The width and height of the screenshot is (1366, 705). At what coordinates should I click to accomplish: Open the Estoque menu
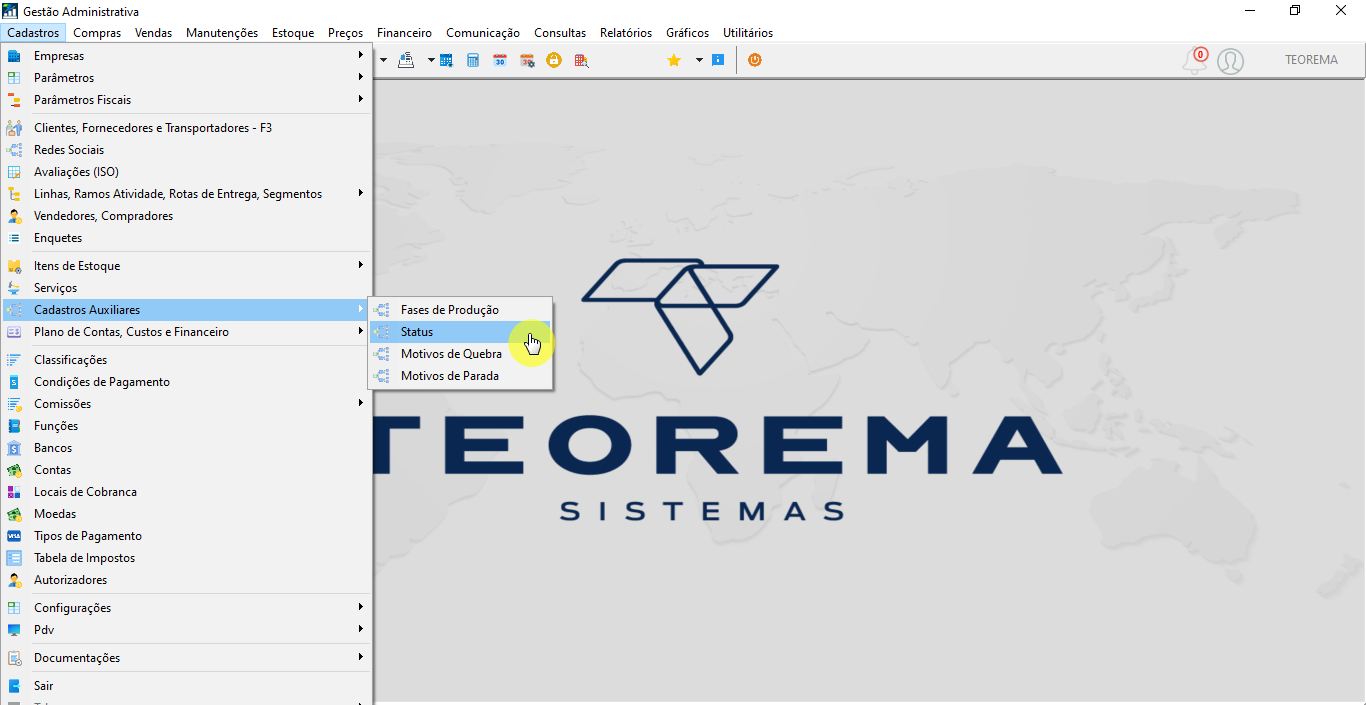[293, 33]
